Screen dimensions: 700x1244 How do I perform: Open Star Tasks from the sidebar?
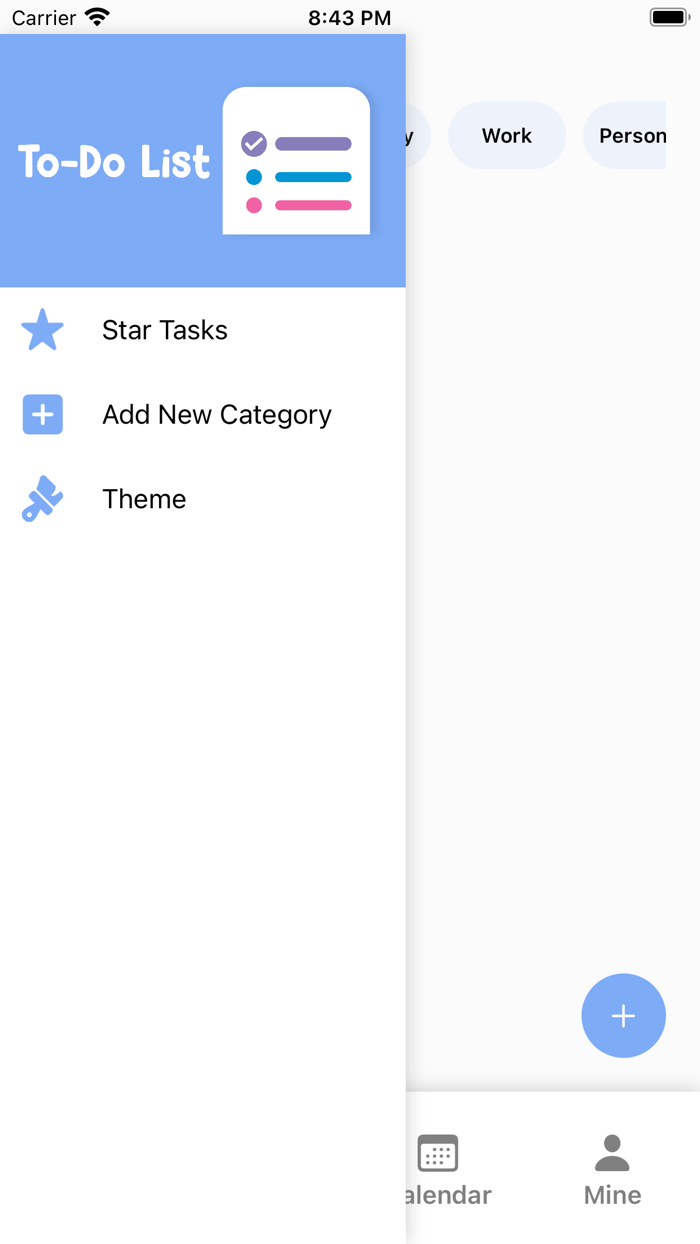(x=164, y=330)
